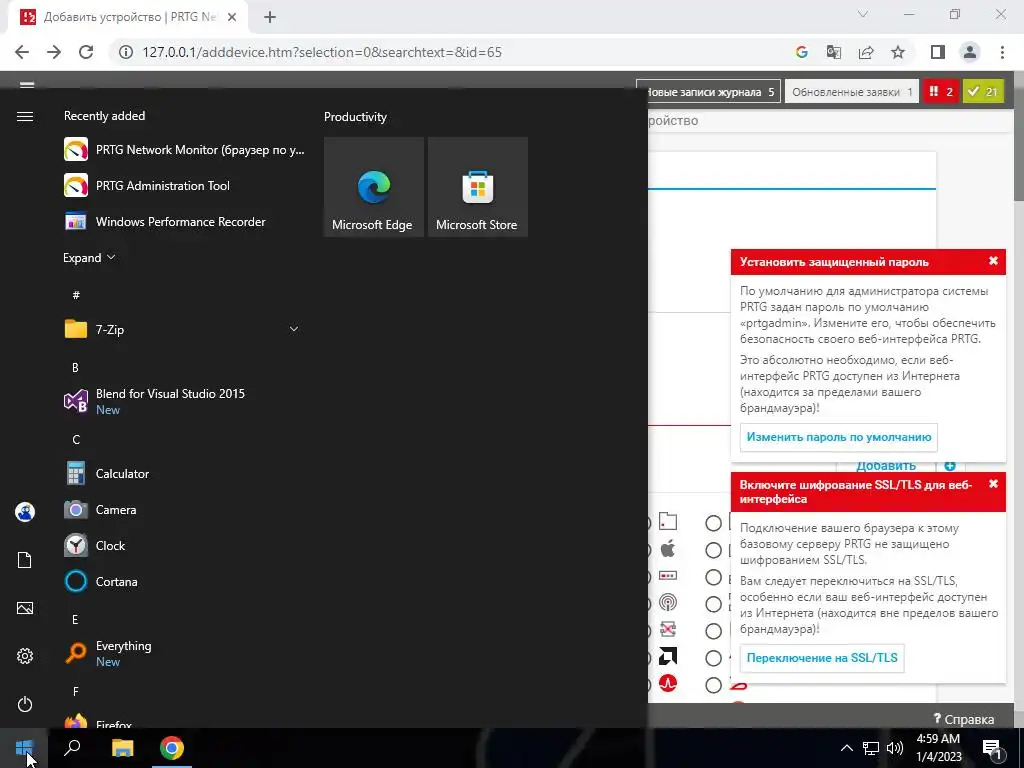Image resolution: width=1024 pixels, height=768 pixels.
Task: Open File Explorer from the taskbar
Action: coord(122,748)
